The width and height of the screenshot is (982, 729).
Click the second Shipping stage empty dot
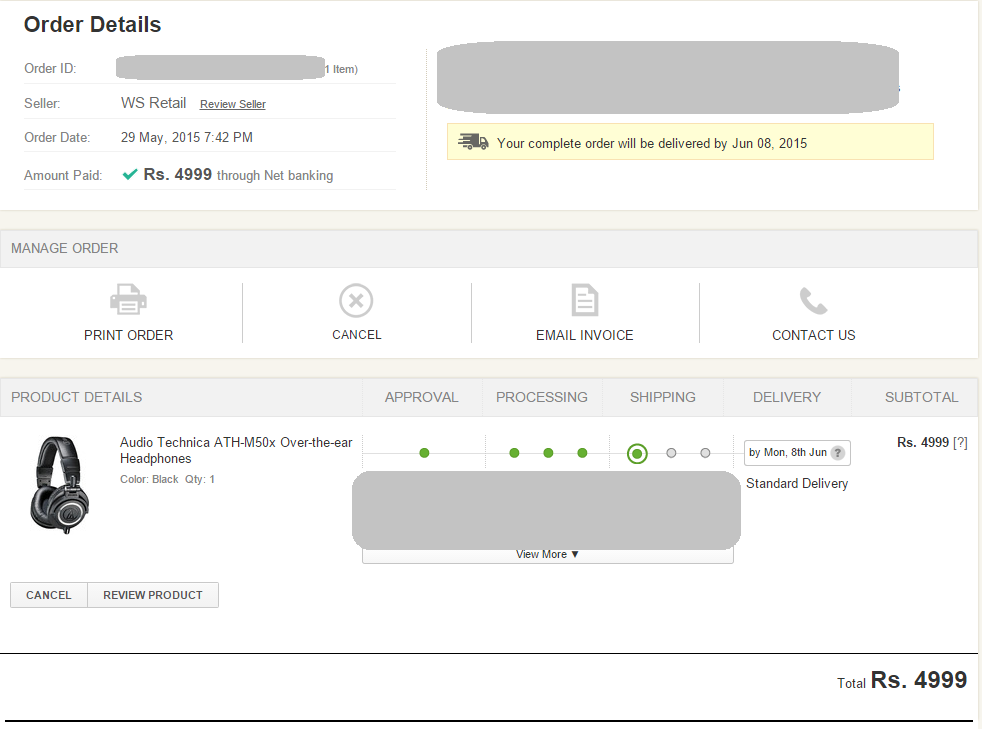671,453
